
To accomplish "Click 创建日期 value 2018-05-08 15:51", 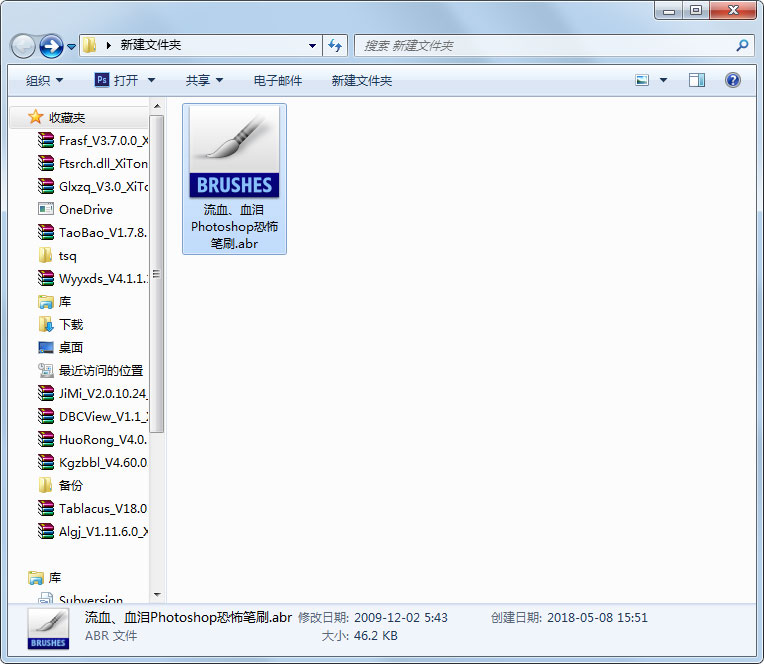I will 597,618.
